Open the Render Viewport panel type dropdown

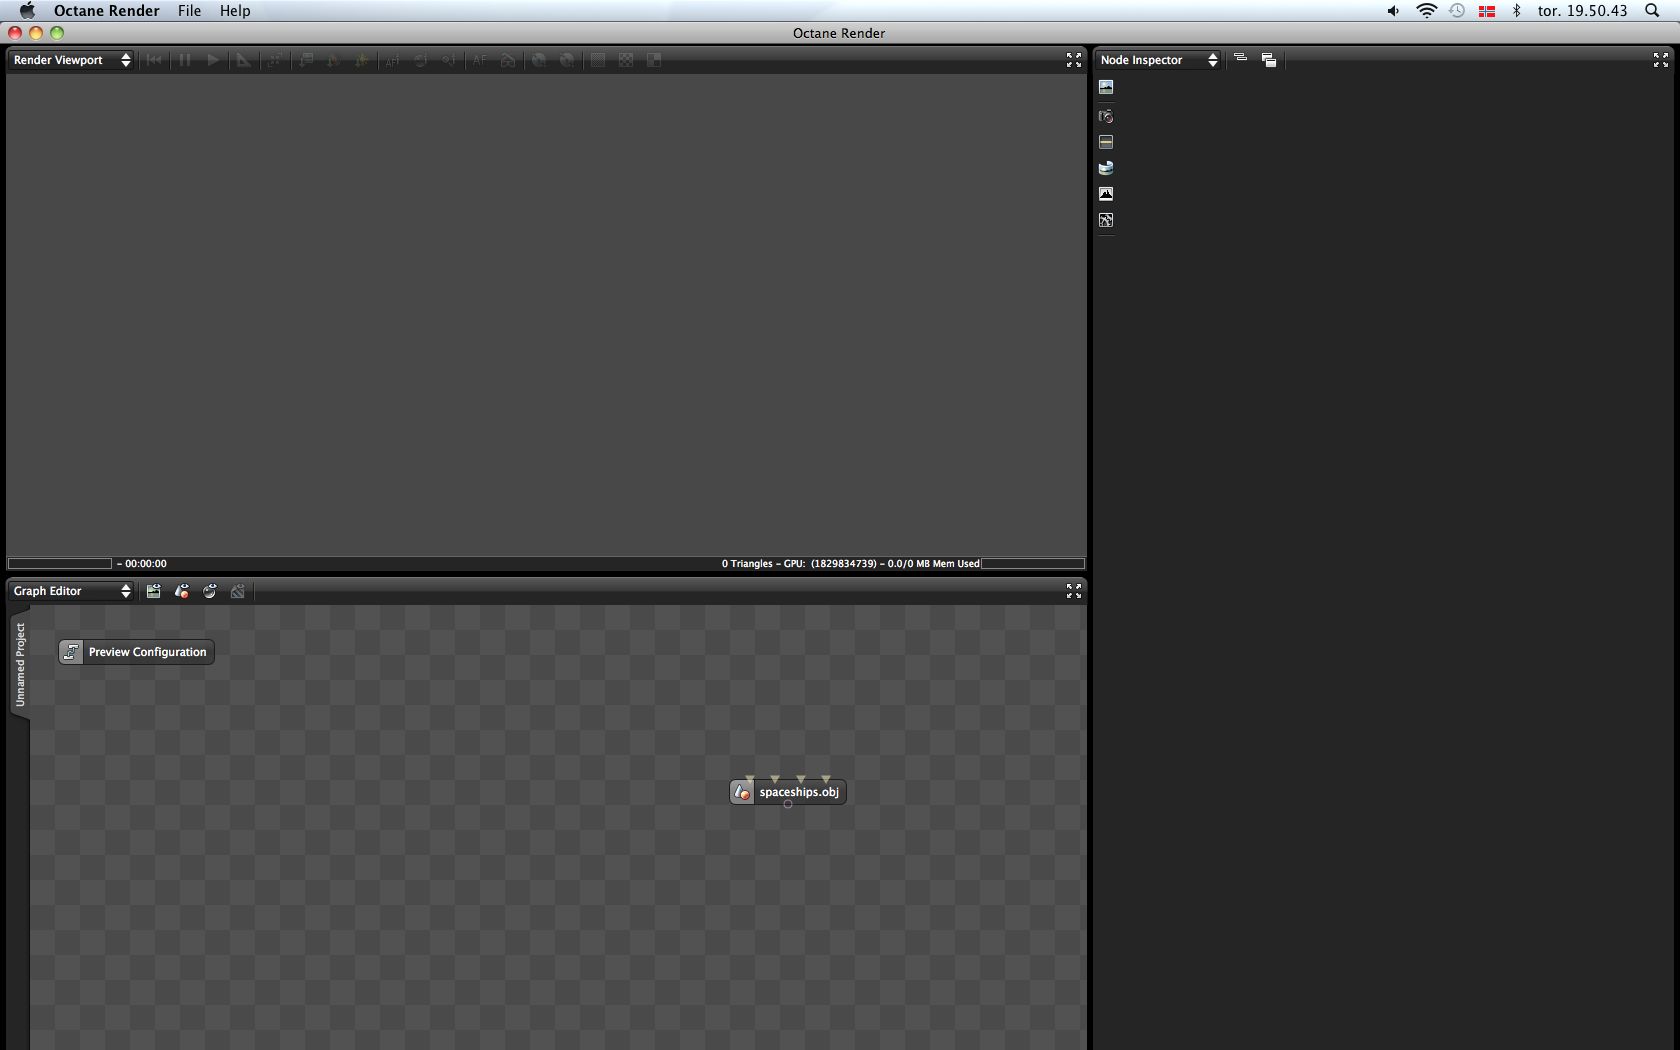coord(71,60)
